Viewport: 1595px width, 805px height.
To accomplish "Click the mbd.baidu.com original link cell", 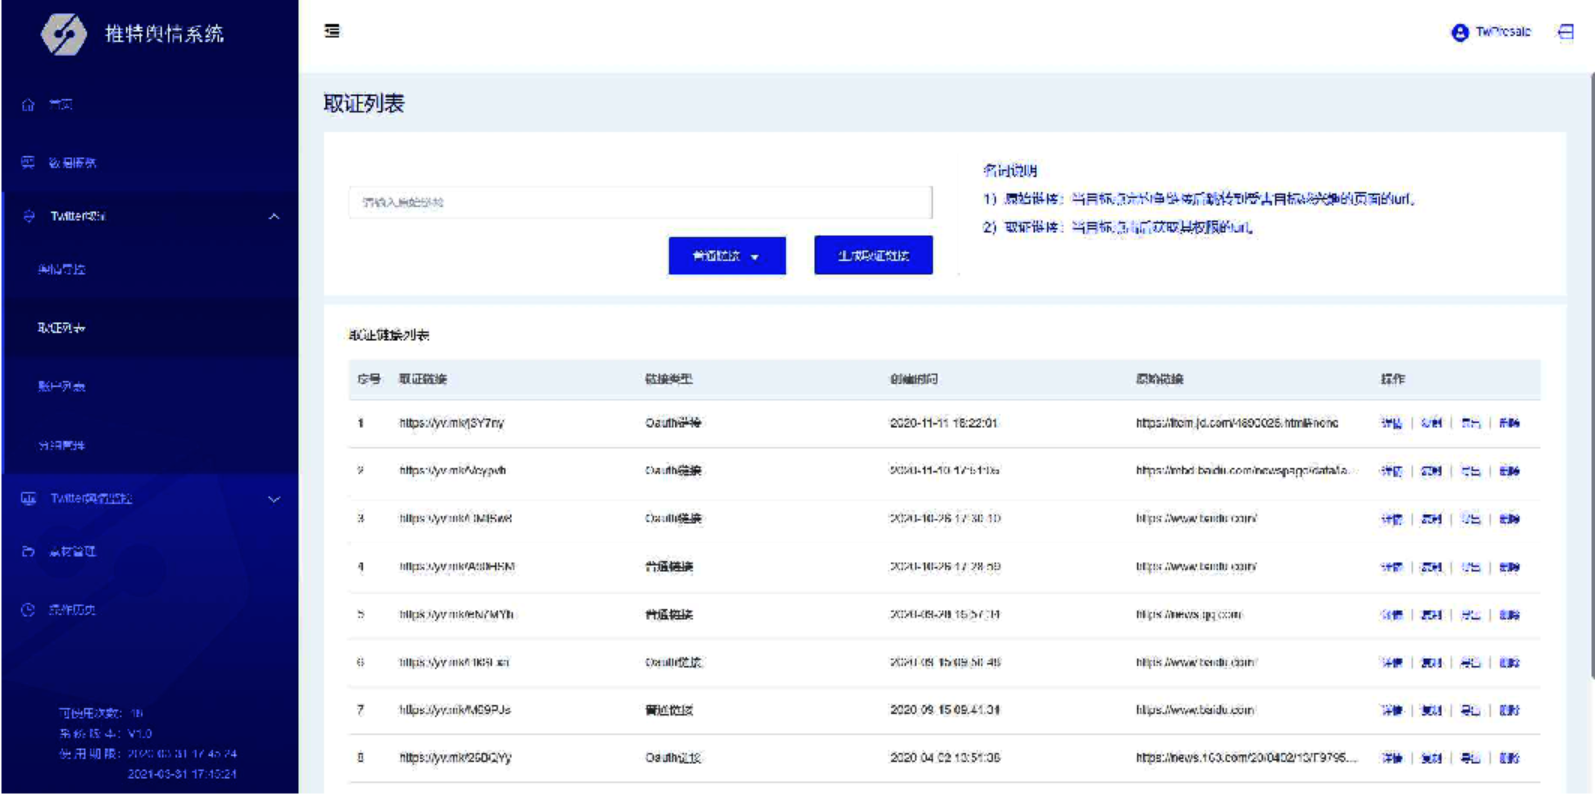I will pyautogui.click(x=1246, y=470).
